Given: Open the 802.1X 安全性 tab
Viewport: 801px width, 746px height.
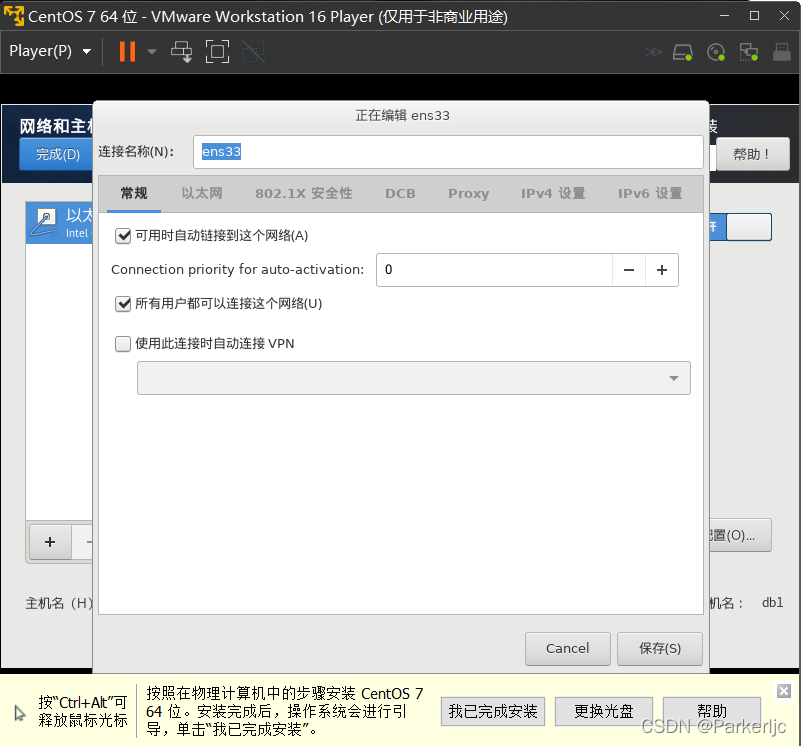Looking at the screenshot, I should (x=303, y=193).
